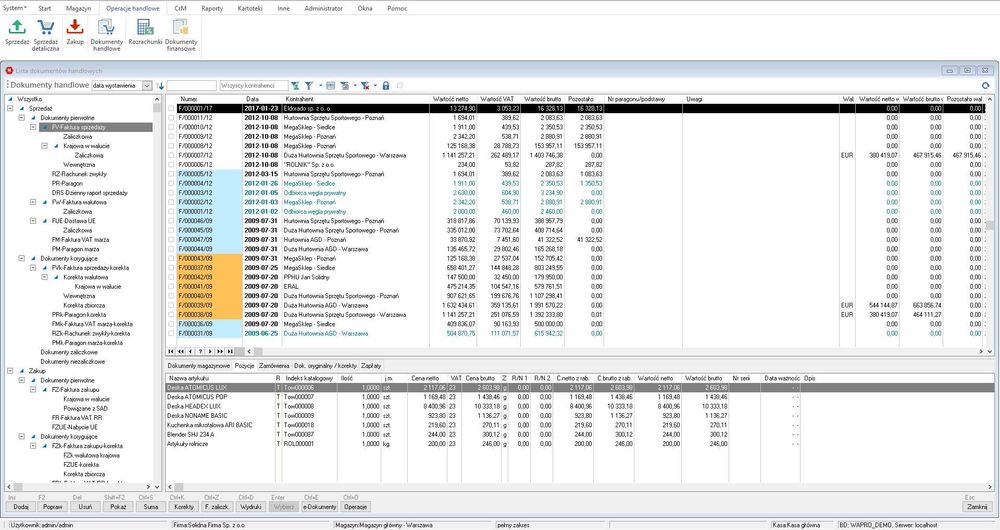Go to first record navigator button
1000x530 pixels.
pos(171,351)
